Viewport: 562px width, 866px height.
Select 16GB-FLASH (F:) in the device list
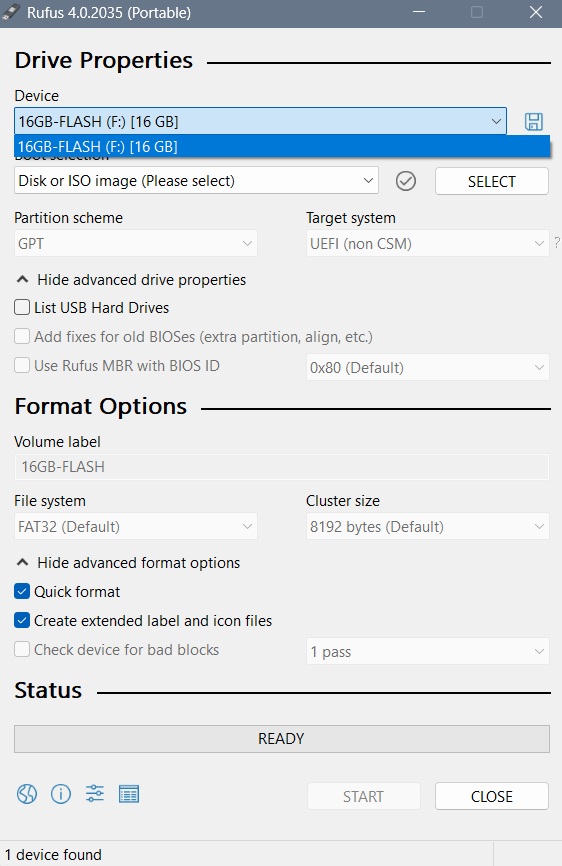282,147
